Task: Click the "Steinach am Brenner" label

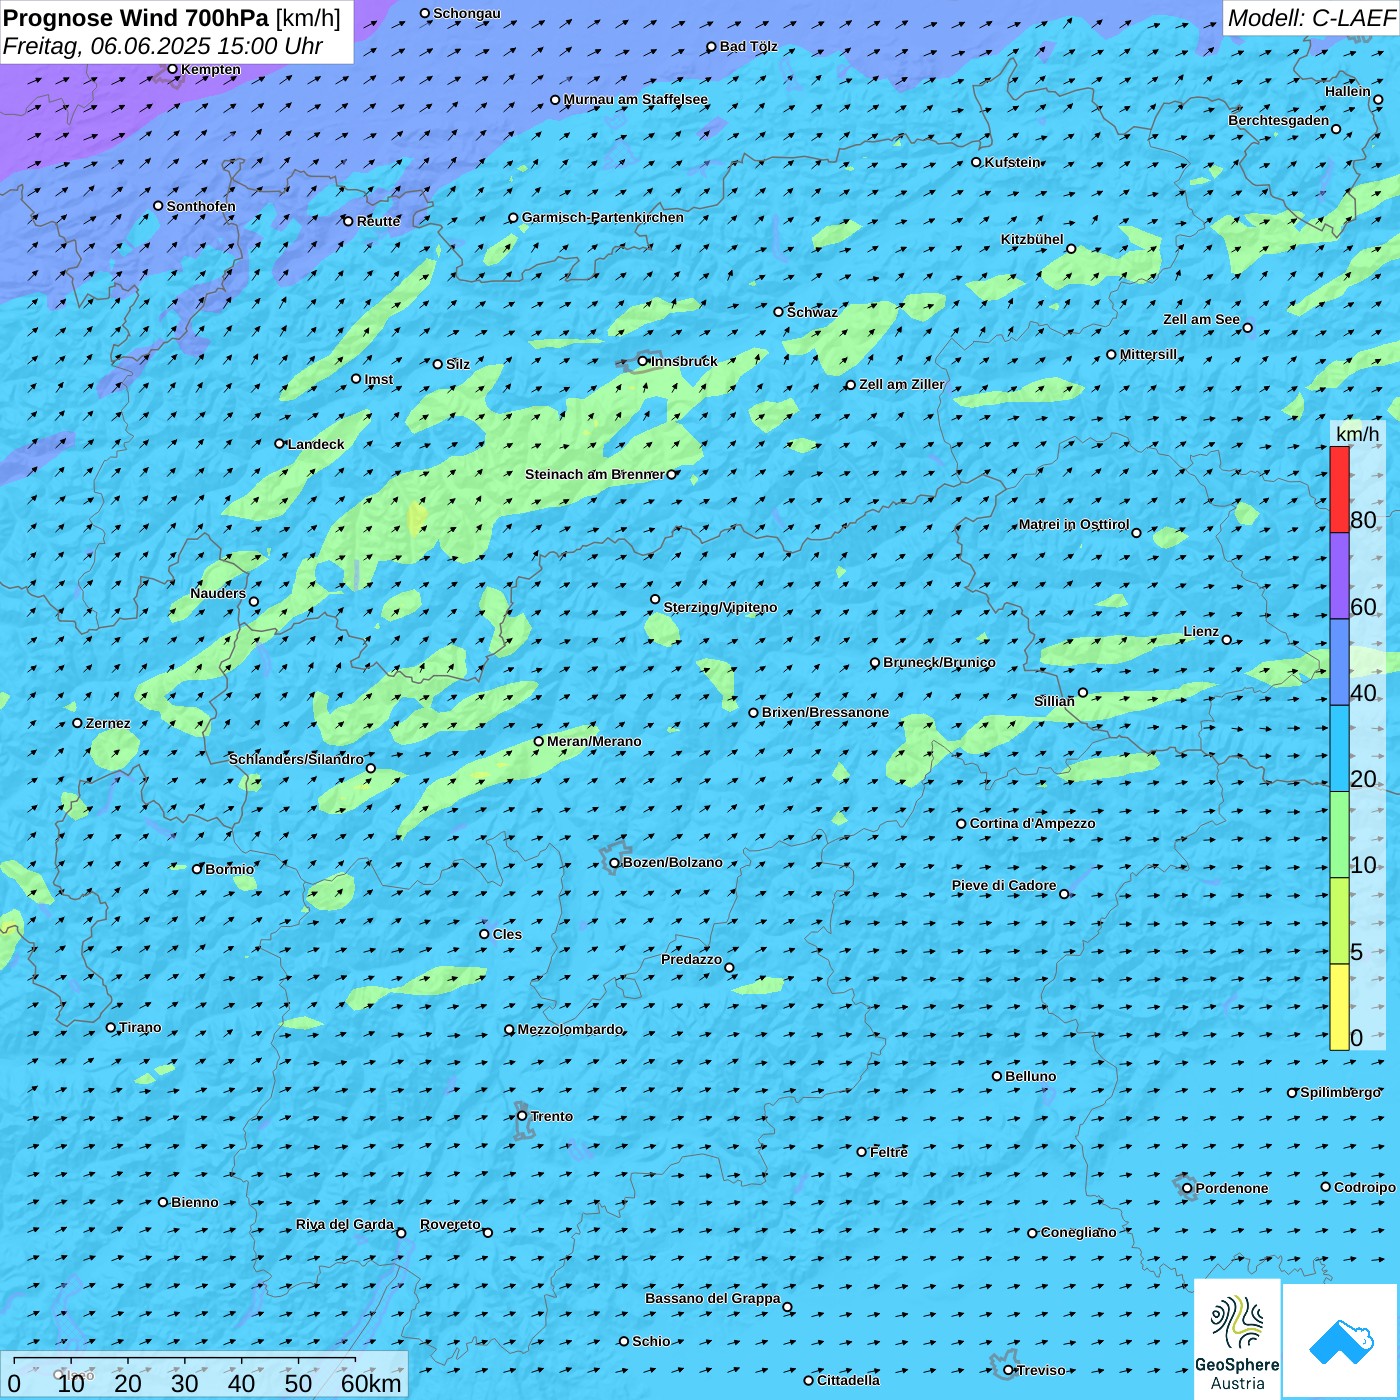Action: 595,474
